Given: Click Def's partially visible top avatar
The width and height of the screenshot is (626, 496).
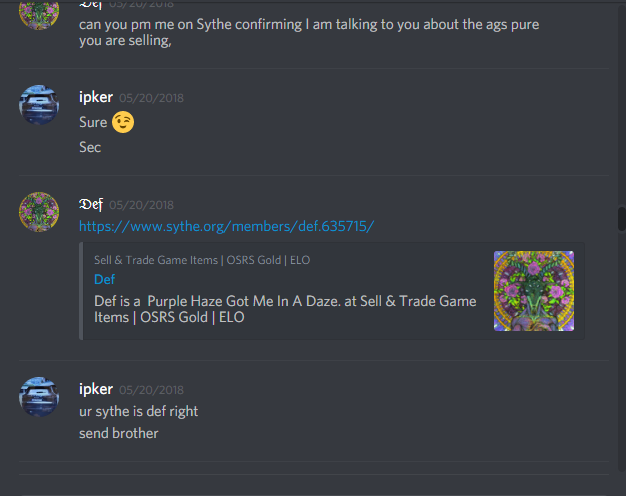Looking at the screenshot, I should tap(39, 14).
